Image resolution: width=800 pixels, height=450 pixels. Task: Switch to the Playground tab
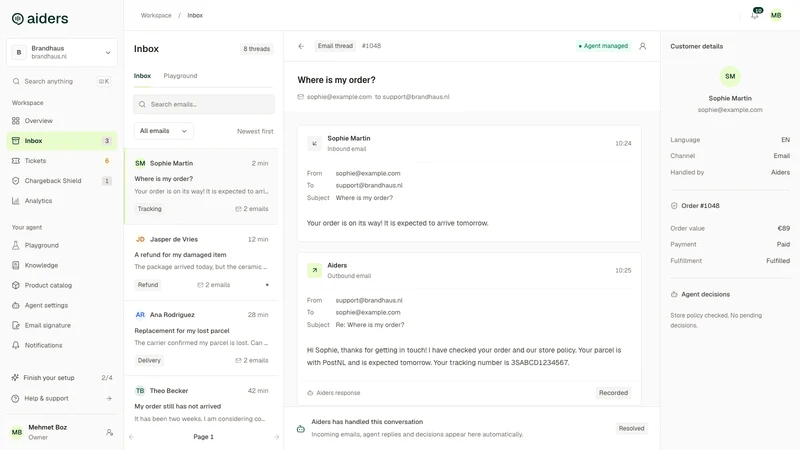click(x=180, y=76)
